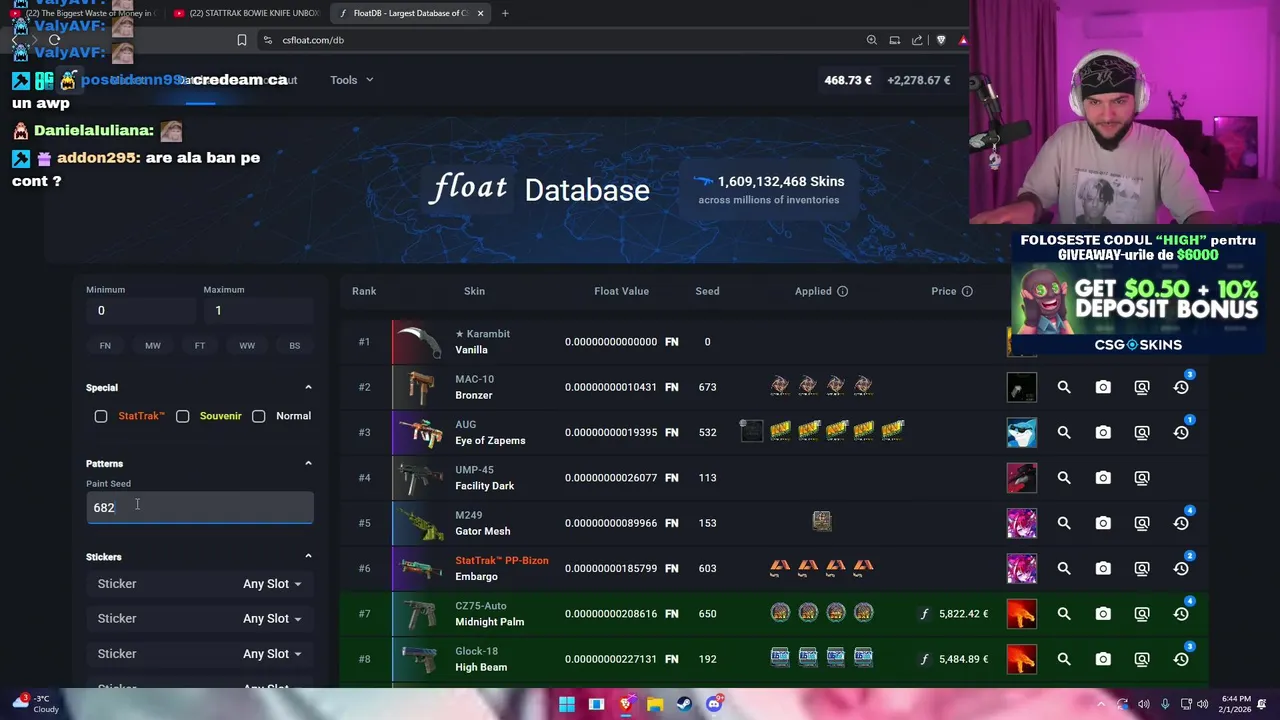The width and height of the screenshot is (1280, 720).
Task: Enable the StatTrak checkbox
Action: tap(101, 416)
